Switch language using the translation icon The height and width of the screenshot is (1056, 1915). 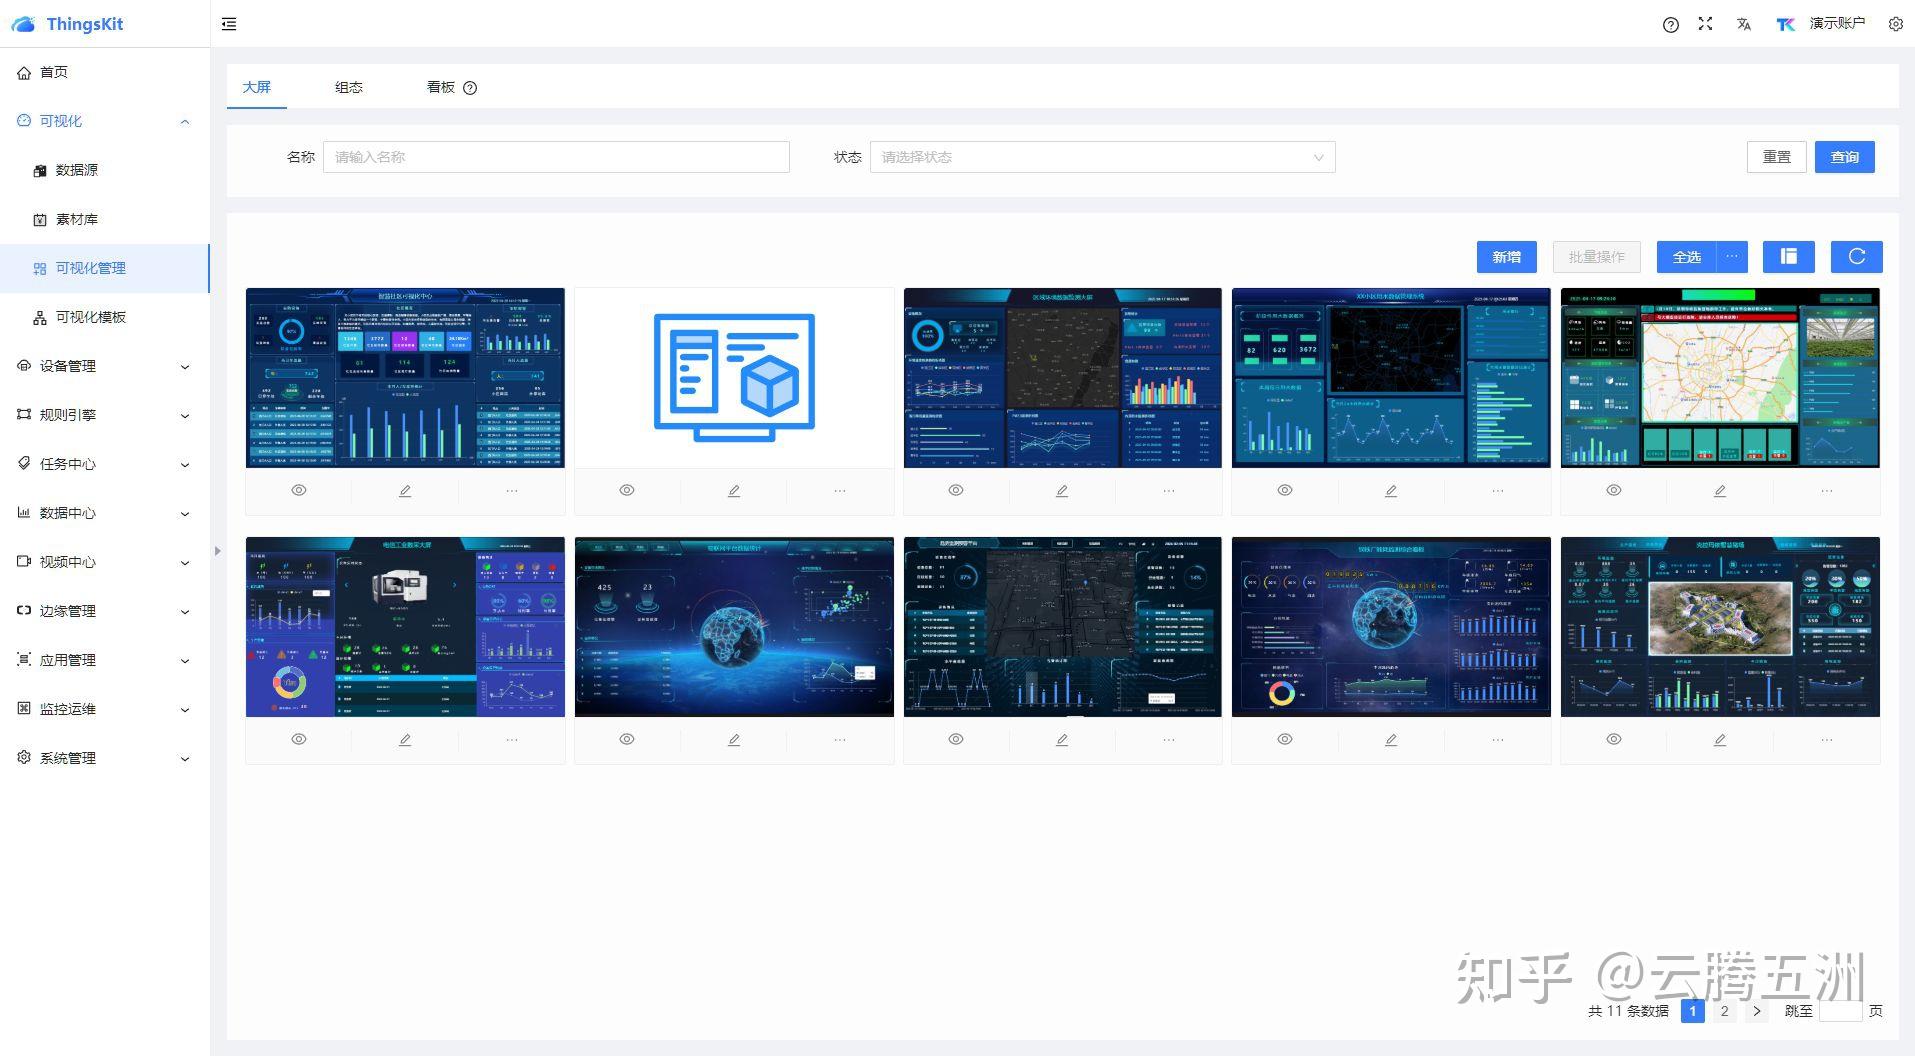[1743, 24]
